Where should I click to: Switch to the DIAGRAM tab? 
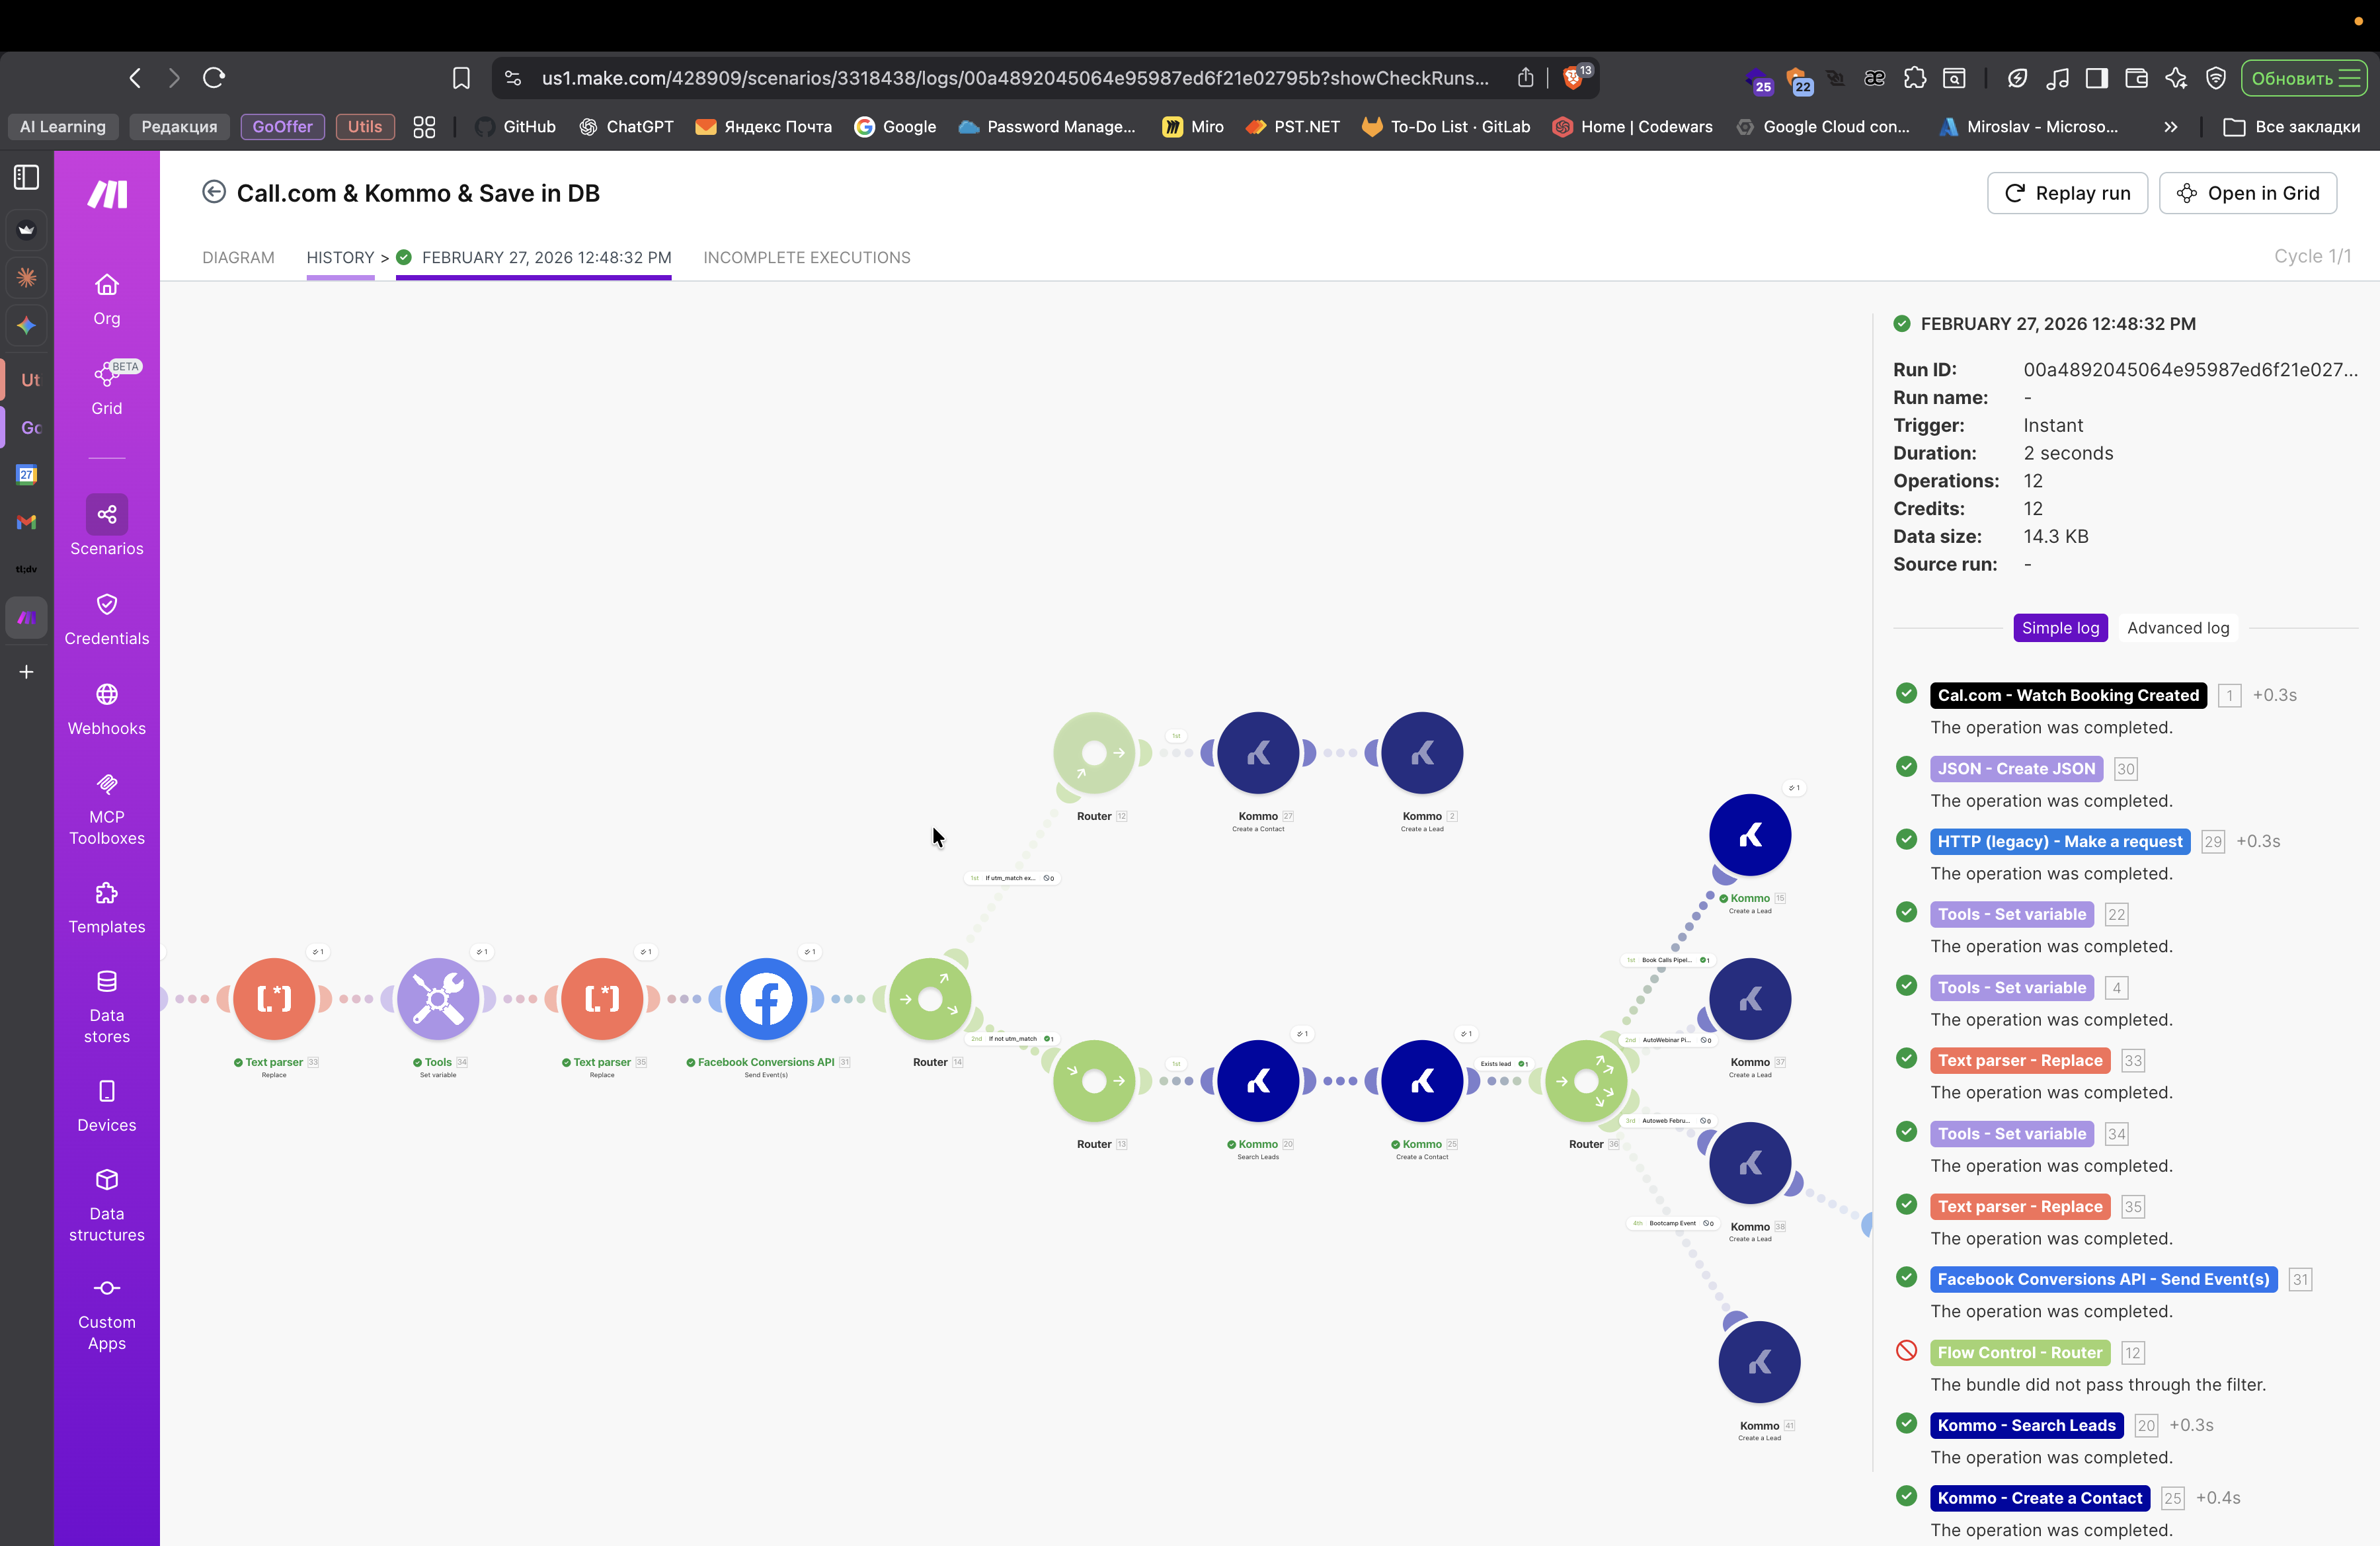coord(238,257)
